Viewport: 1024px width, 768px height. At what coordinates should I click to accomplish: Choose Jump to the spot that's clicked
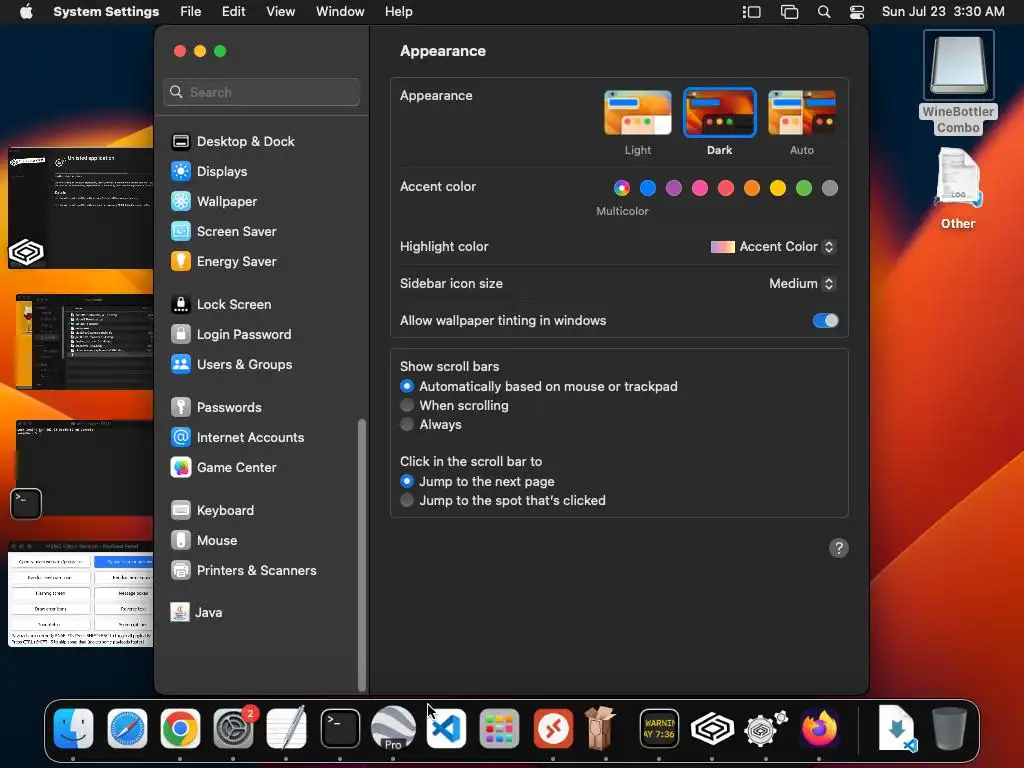[x=407, y=500]
